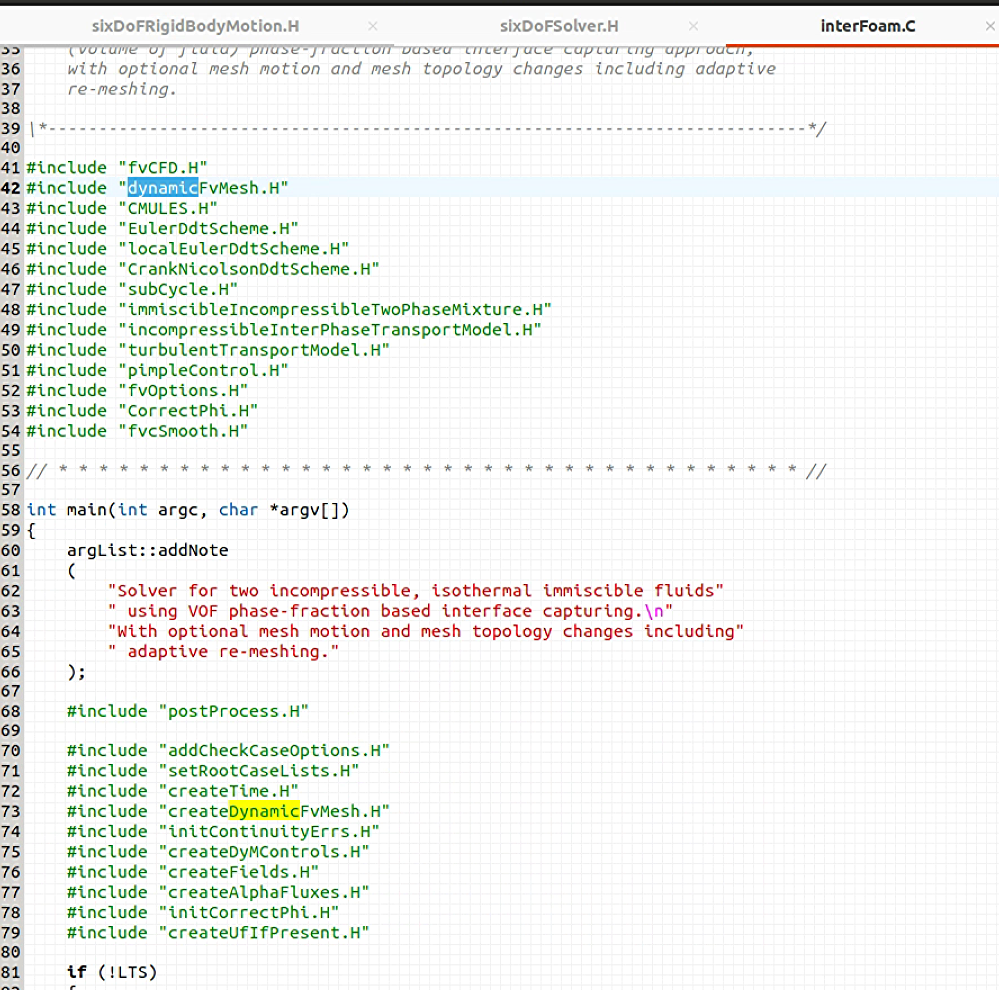999x990 pixels.
Task: Place cursor on "if (!LTS)" statement
Action: [x=112, y=972]
